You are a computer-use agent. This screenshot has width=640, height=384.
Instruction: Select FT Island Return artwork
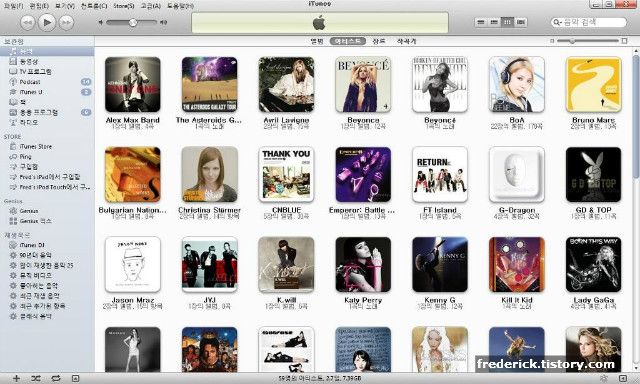(x=440, y=175)
